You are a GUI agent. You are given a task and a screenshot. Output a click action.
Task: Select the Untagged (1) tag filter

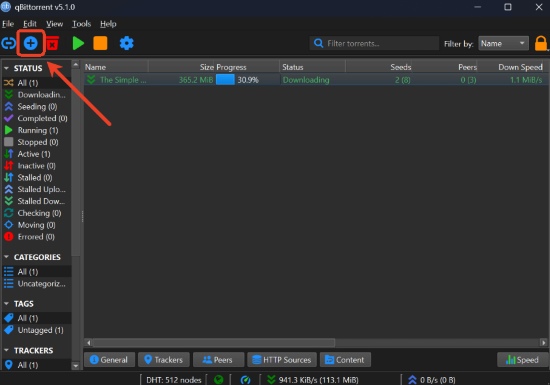[x=36, y=330]
